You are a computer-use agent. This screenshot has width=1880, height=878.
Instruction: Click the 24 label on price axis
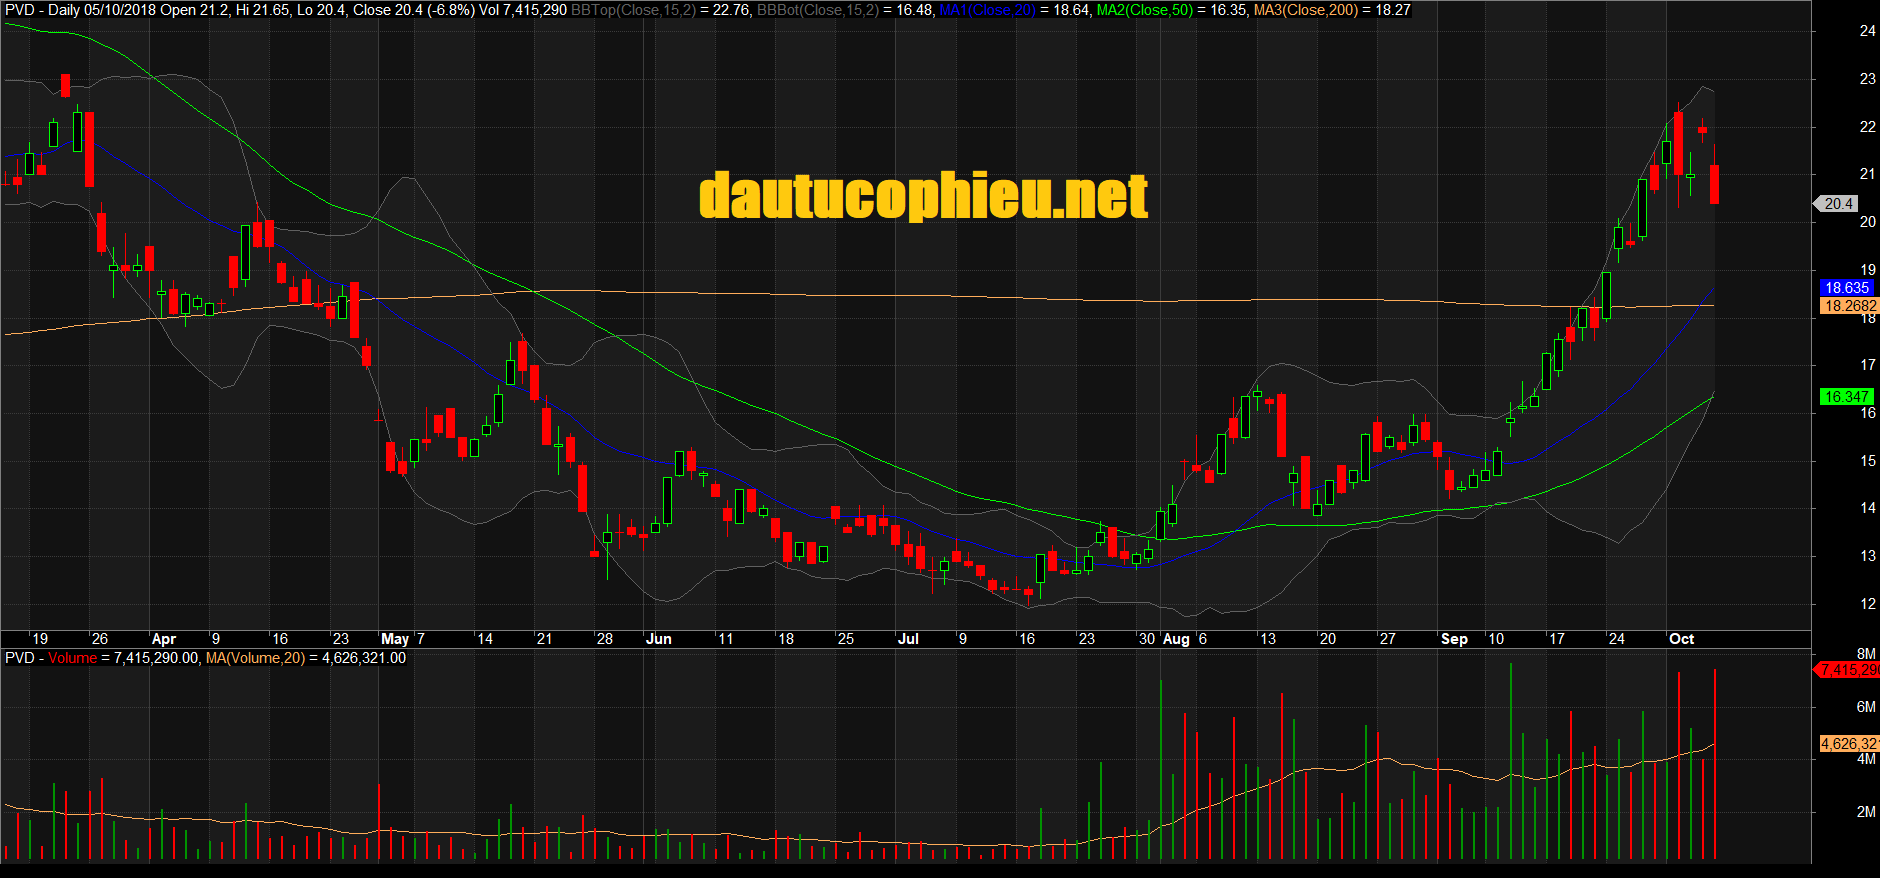pyautogui.click(x=1867, y=31)
